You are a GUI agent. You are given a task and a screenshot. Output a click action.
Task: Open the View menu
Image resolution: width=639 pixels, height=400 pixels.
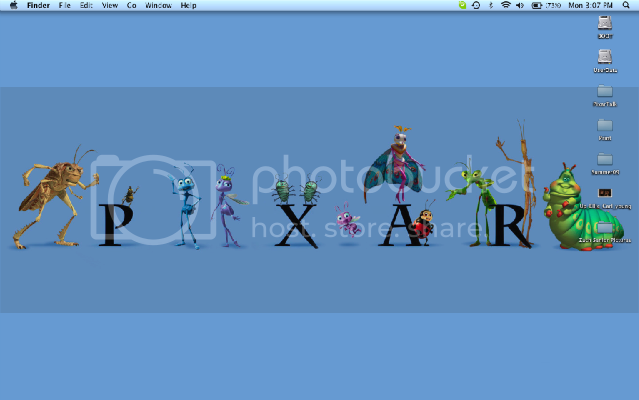109,6
